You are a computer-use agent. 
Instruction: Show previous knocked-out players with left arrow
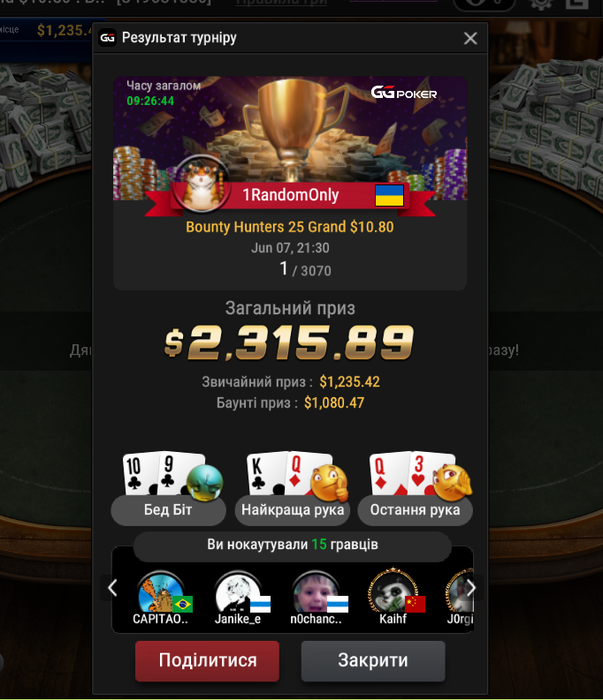point(112,588)
